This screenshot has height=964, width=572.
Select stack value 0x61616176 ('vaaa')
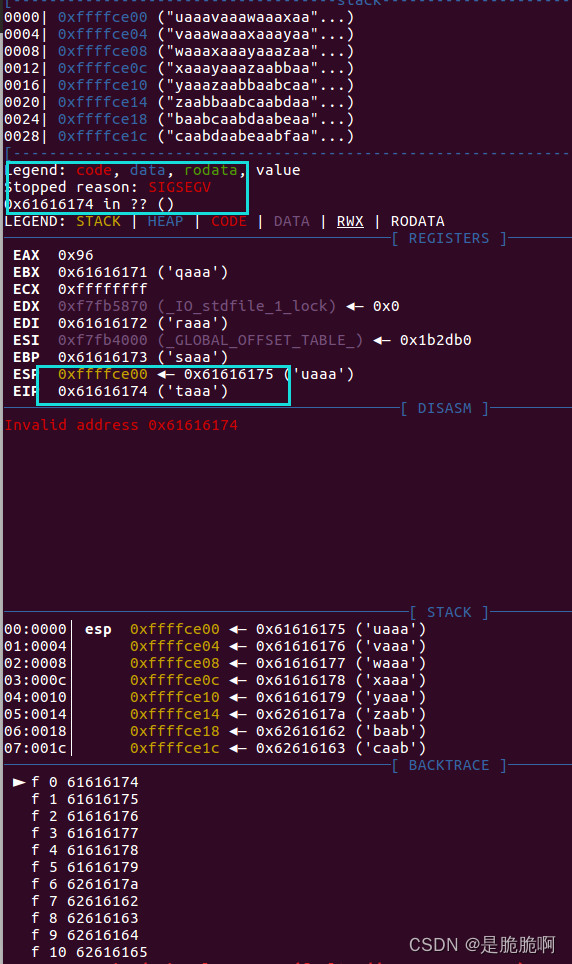tap(341, 646)
